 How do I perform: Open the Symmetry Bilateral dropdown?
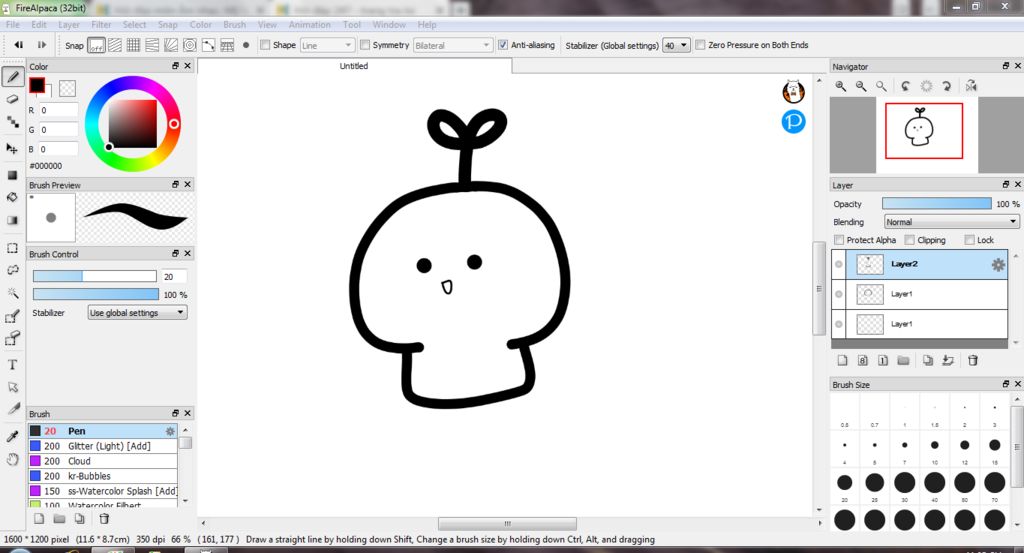453,45
